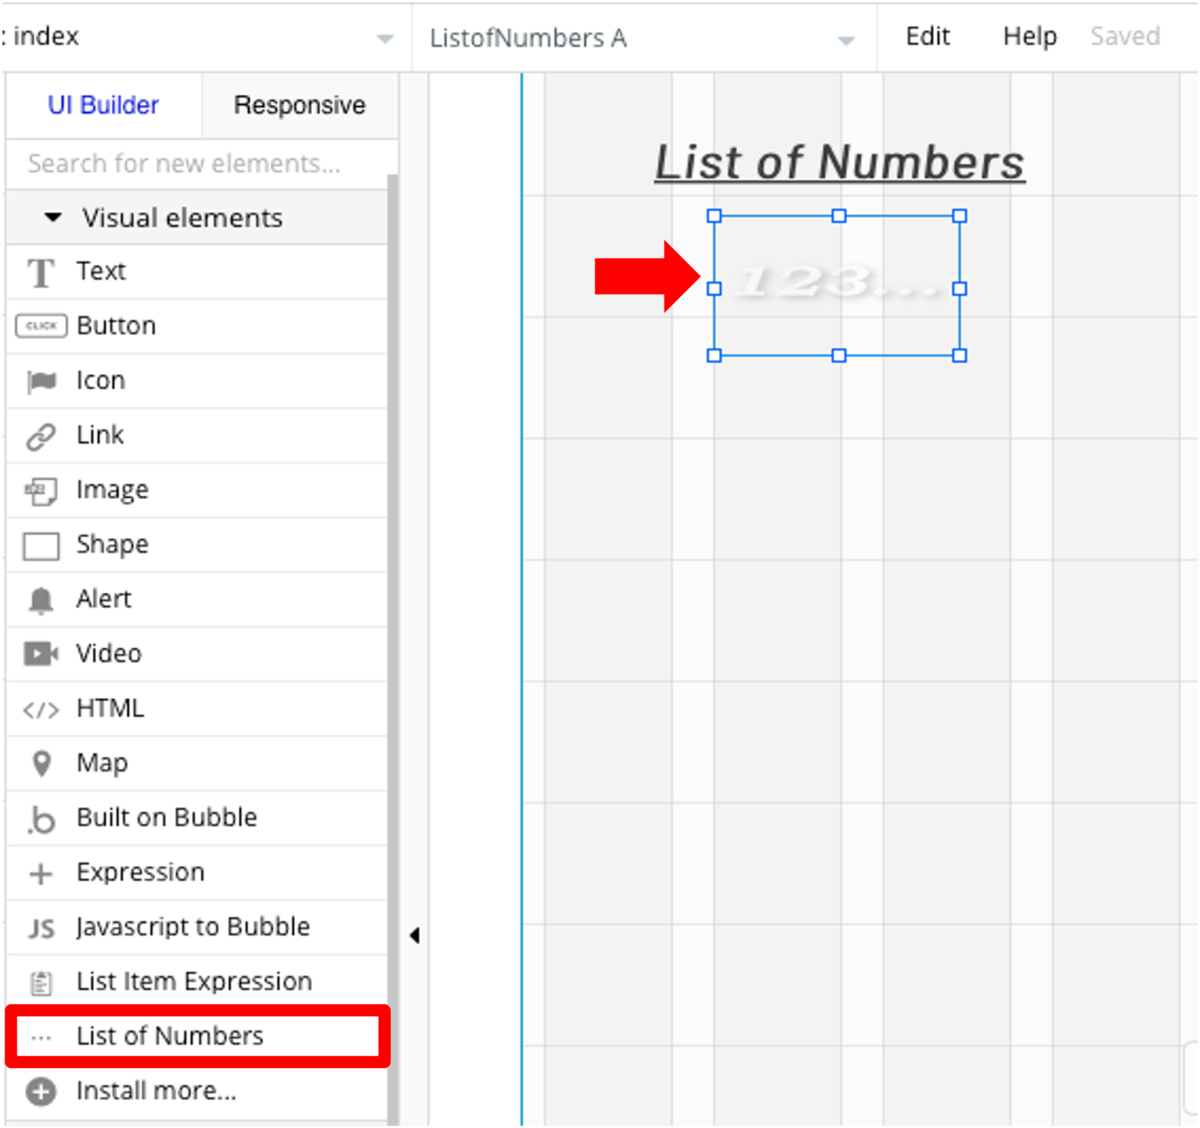Select the List of Numbers heading on canvas
1200x1128 pixels.
pyautogui.click(x=839, y=162)
